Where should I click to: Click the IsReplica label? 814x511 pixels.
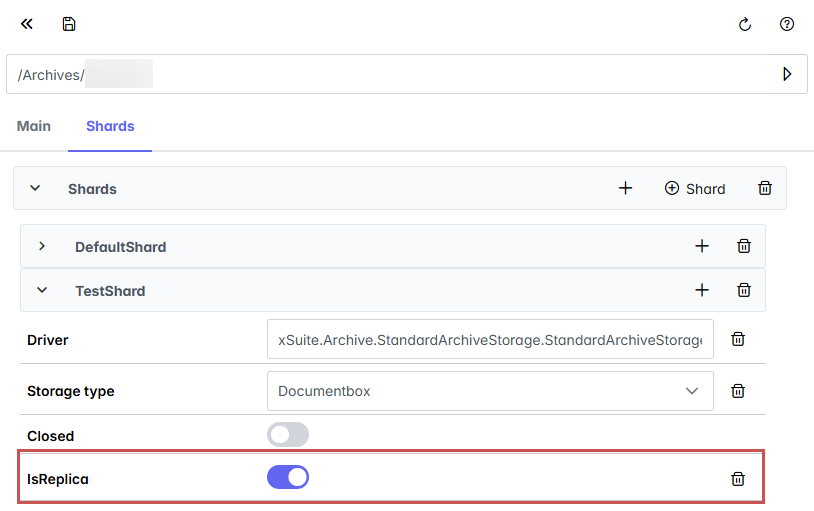58,479
